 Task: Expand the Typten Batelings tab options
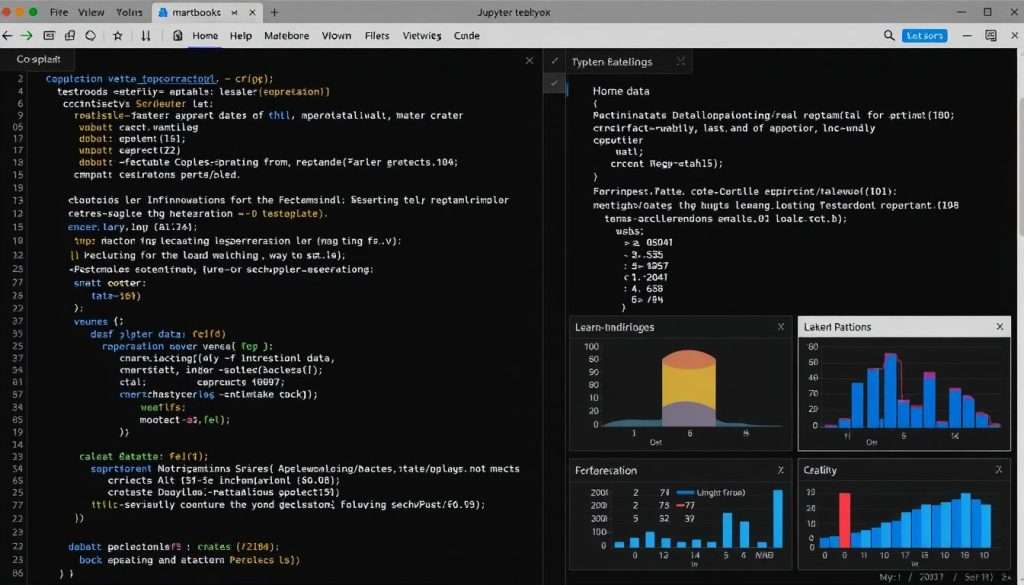680,61
